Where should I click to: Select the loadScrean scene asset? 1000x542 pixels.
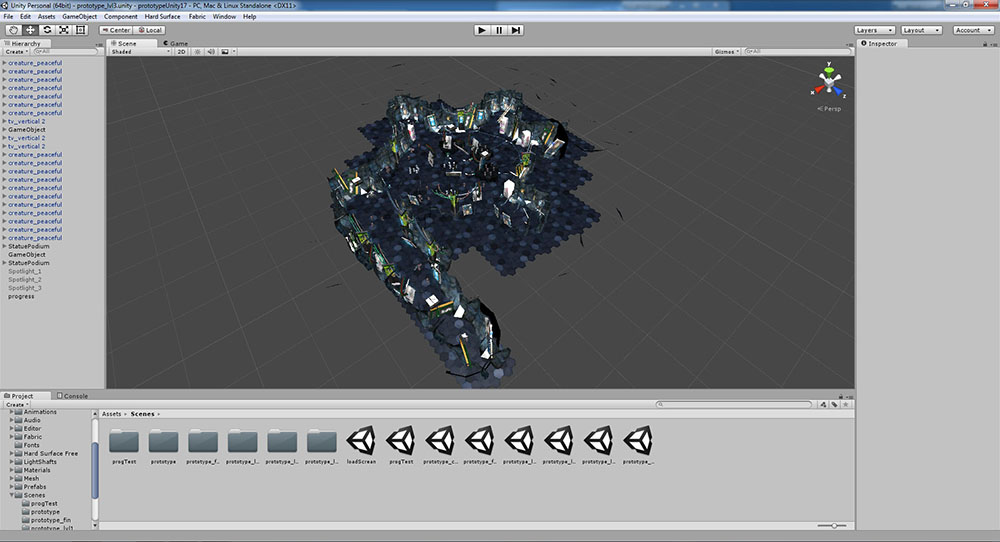pos(361,441)
